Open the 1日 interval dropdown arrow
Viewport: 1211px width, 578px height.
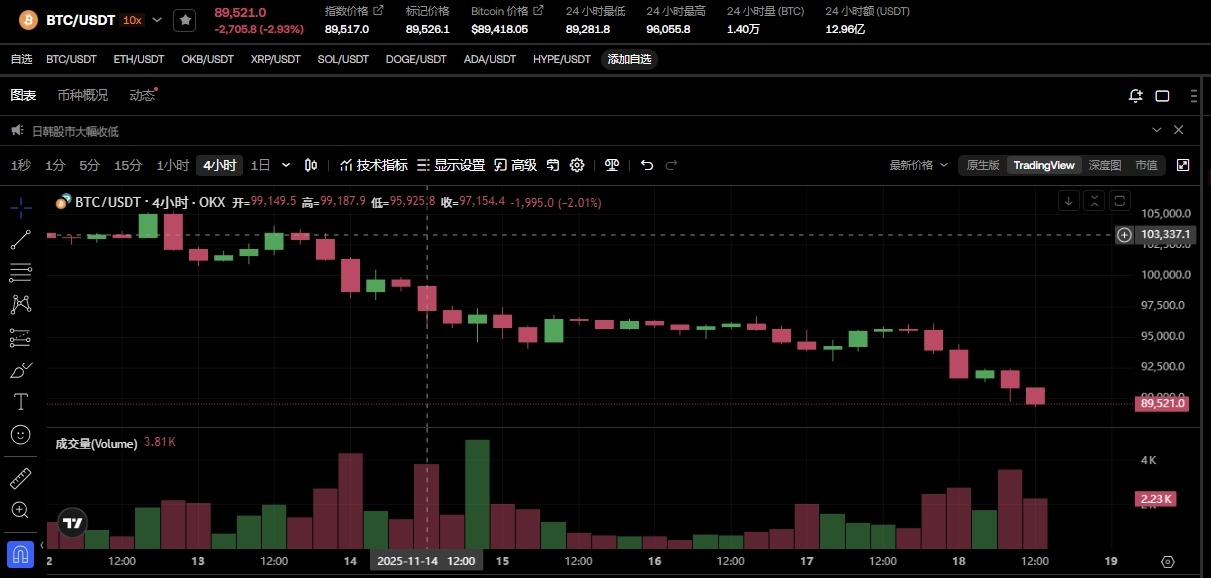tap(286, 165)
